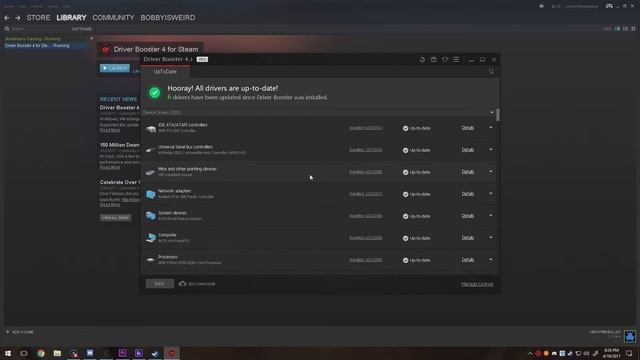Open Details for Network adapters
Viewport: 640px width, 360px height.
pyautogui.click(x=468, y=194)
